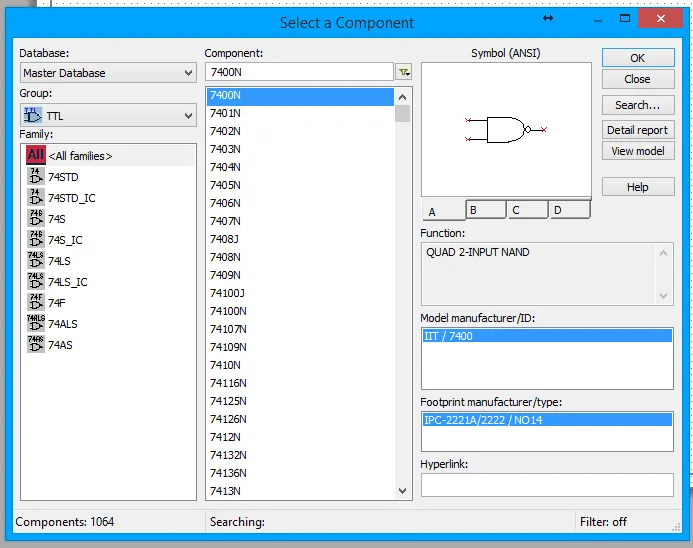693x548 pixels.
Task: Switch to symbol section tab B
Action: (x=486, y=210)
